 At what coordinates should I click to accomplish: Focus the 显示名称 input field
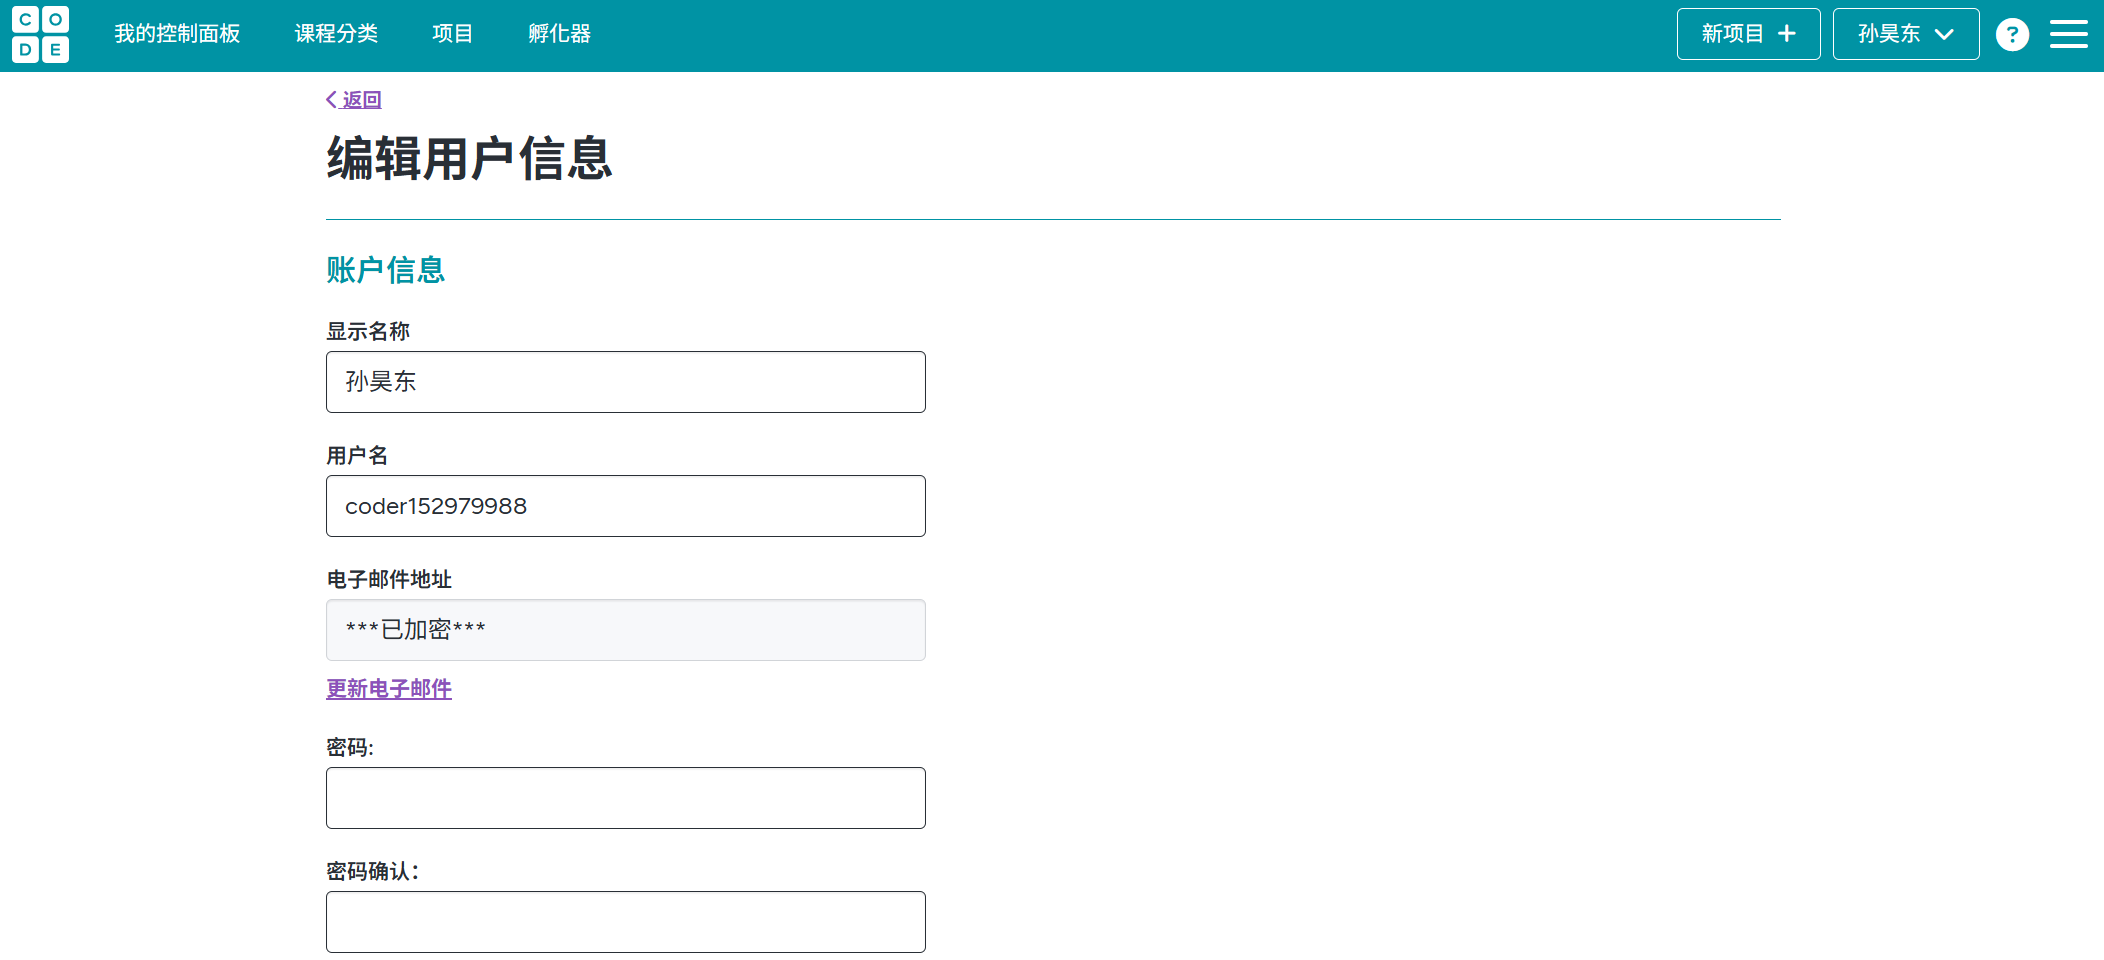pyautogui.click(x=626, y=382)
